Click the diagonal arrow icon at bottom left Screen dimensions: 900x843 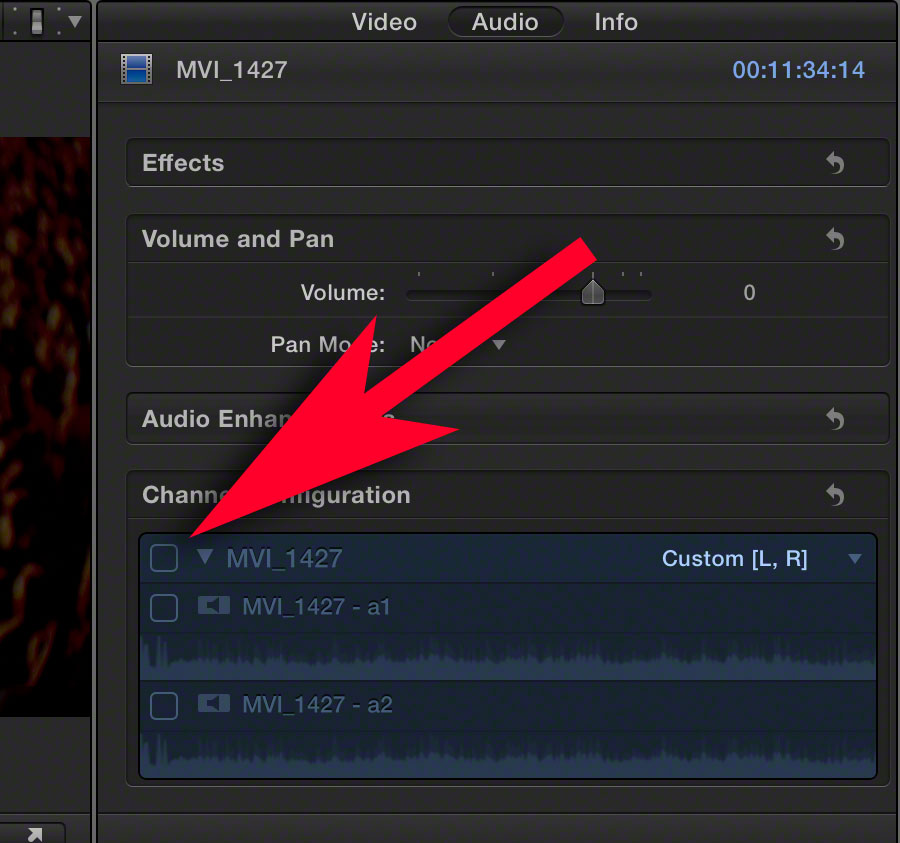[x=34, y=834]
